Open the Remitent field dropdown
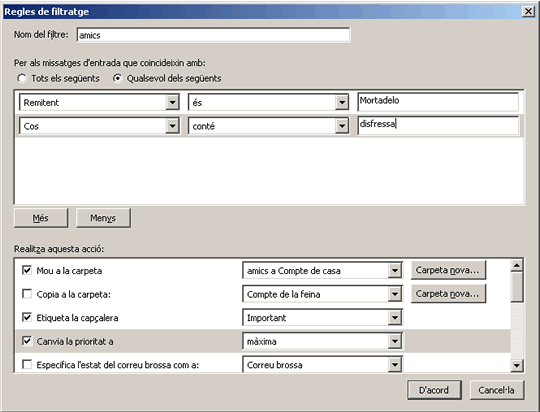The height and width of the screenshot is (412, 540). point(172,102)
